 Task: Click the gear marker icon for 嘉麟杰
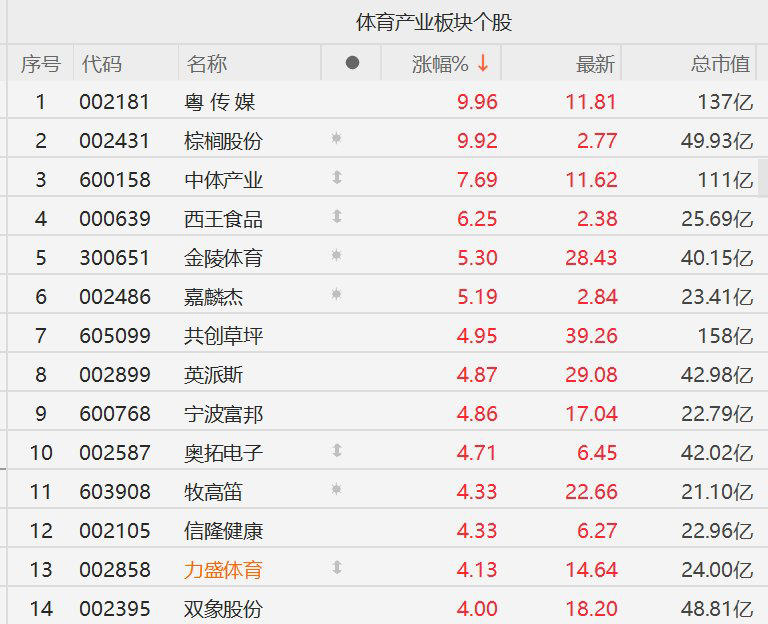click(x=336, y=294)
